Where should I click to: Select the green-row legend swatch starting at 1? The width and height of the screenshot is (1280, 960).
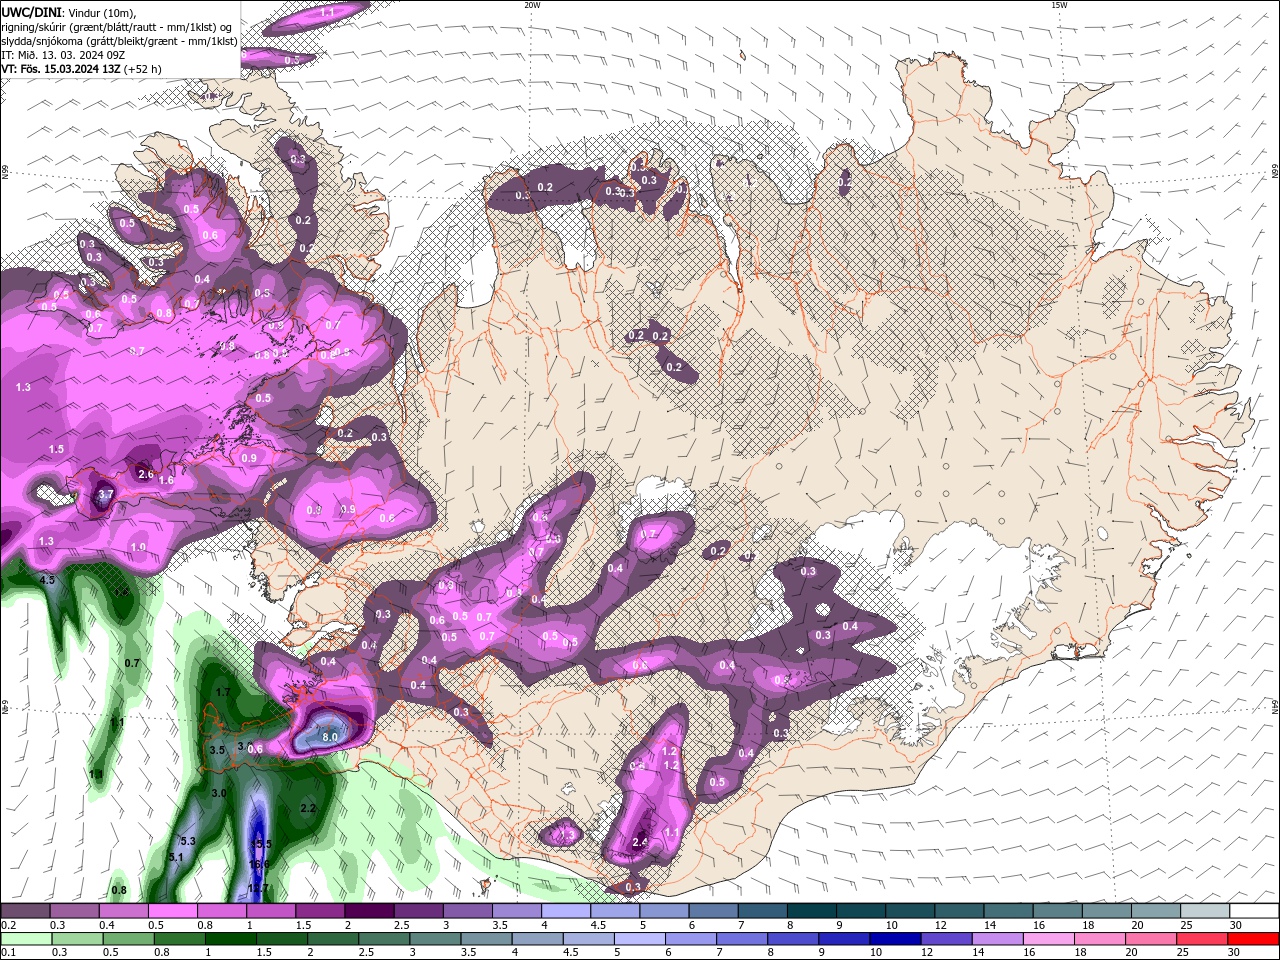click(230, 939)
